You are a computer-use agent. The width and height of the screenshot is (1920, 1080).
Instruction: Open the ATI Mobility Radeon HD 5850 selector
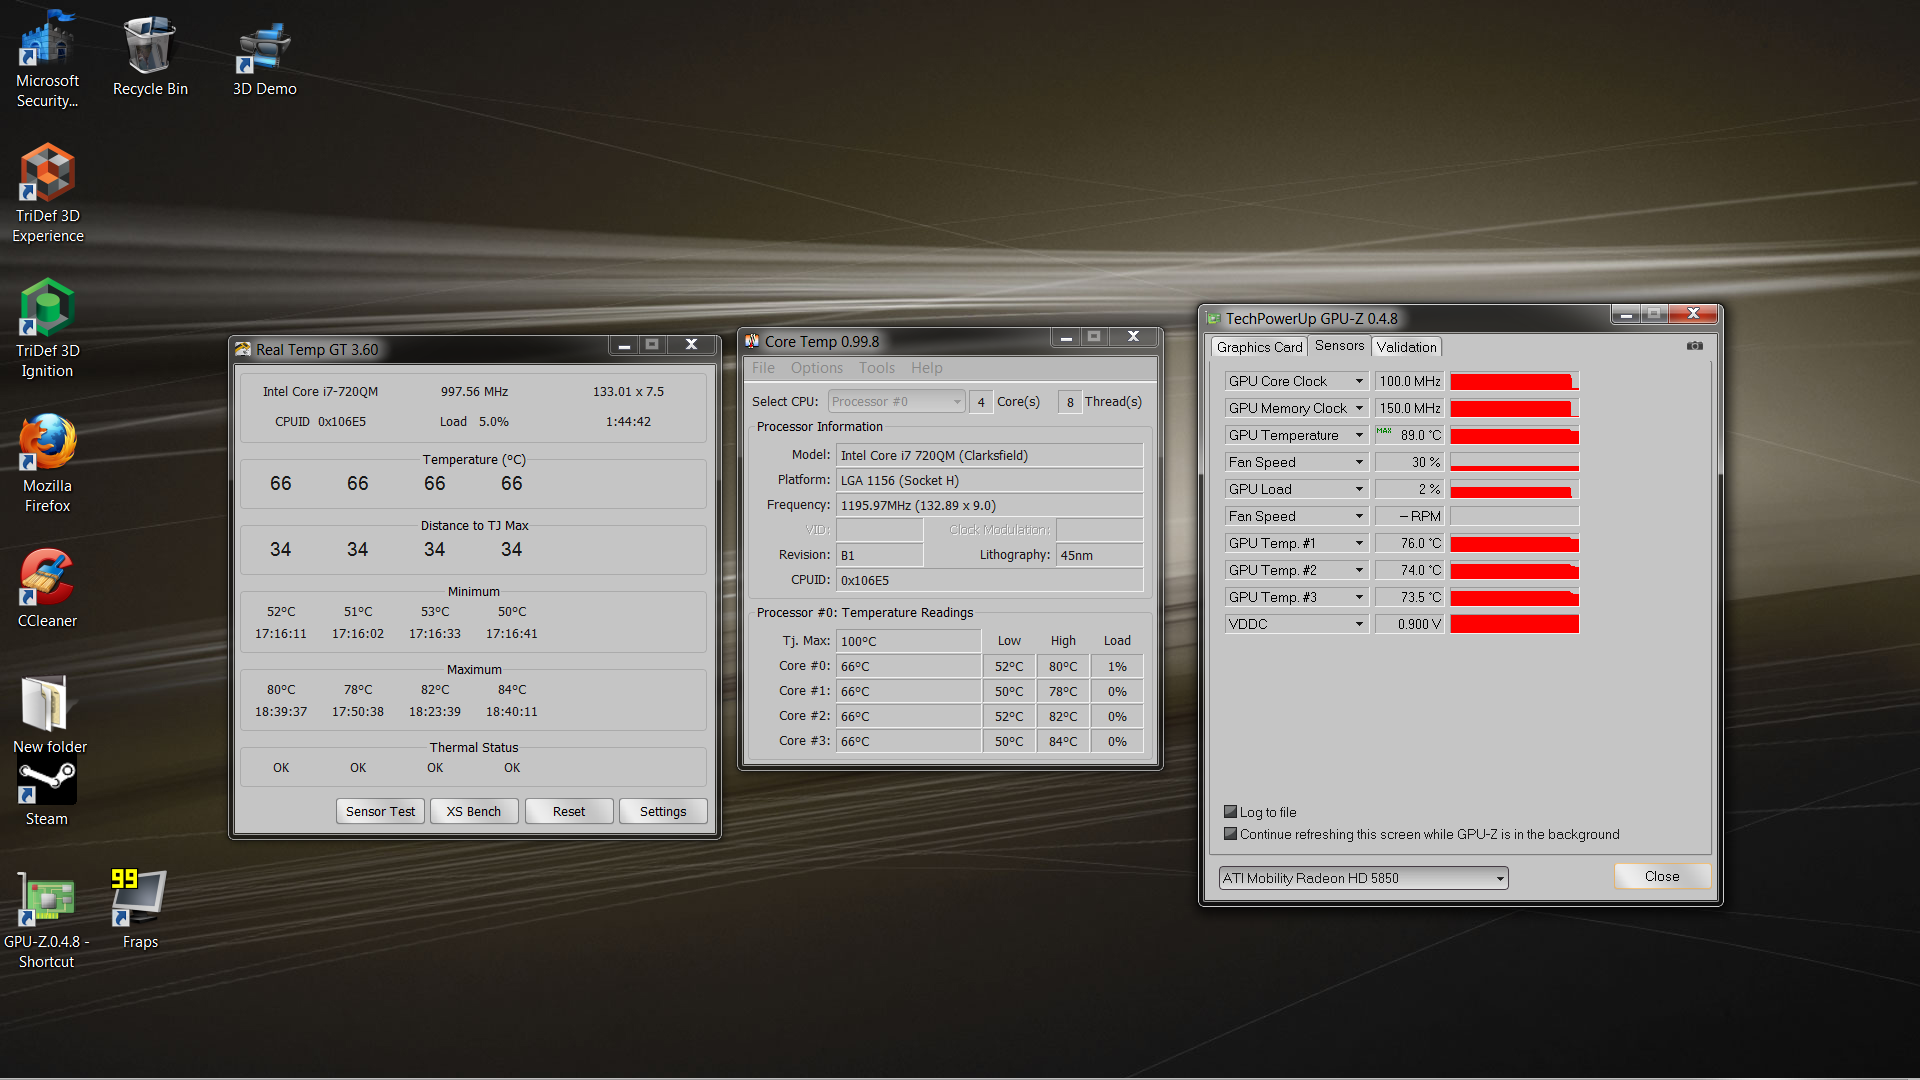point(1363,878)
